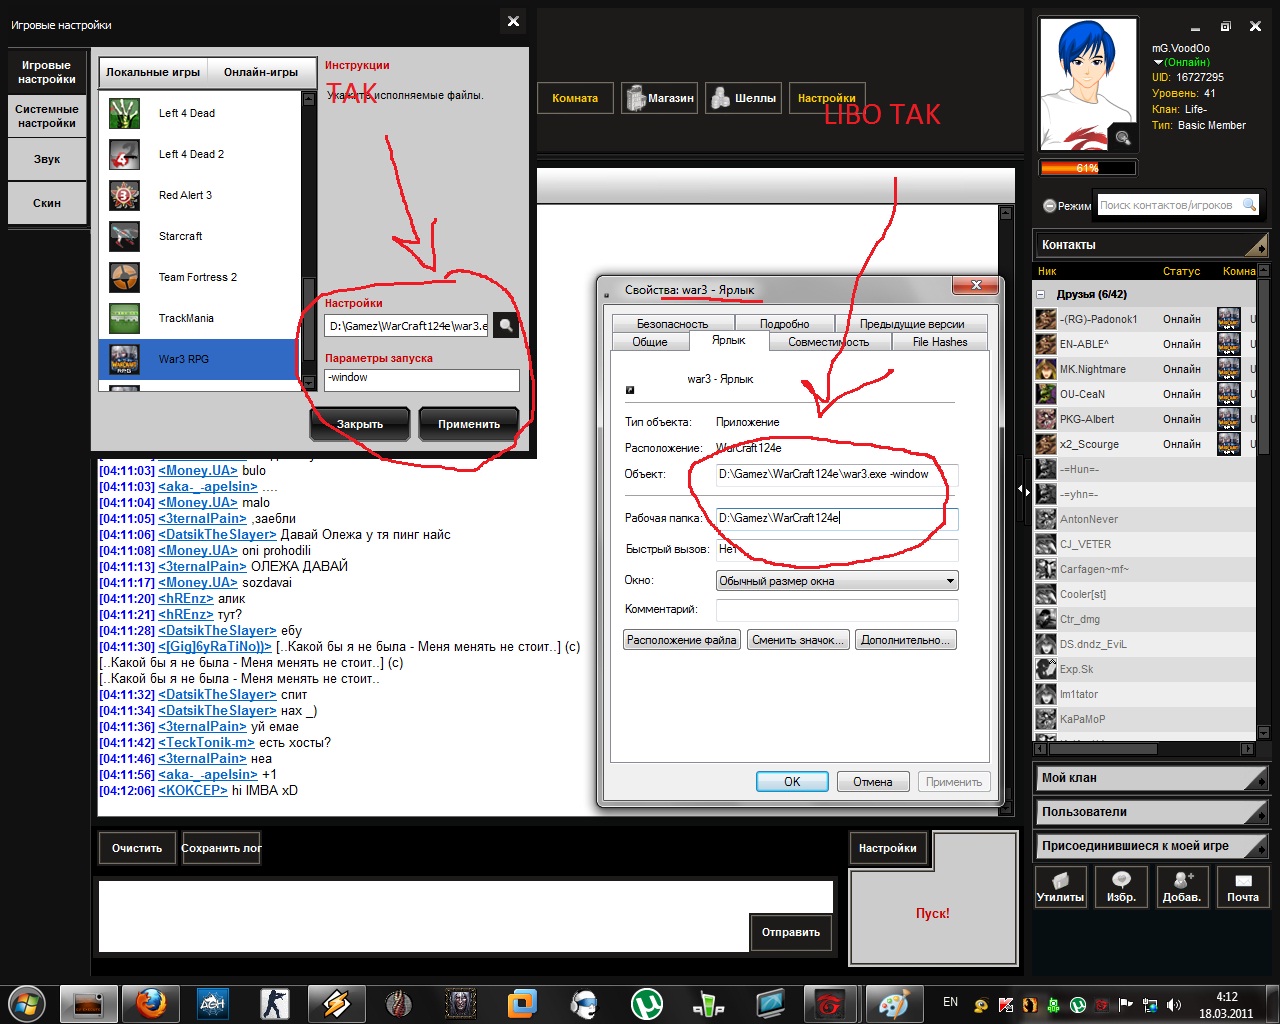Open the Почта mail icon
This screenshot has height=1024, width=1280.
click(1243, 886)
